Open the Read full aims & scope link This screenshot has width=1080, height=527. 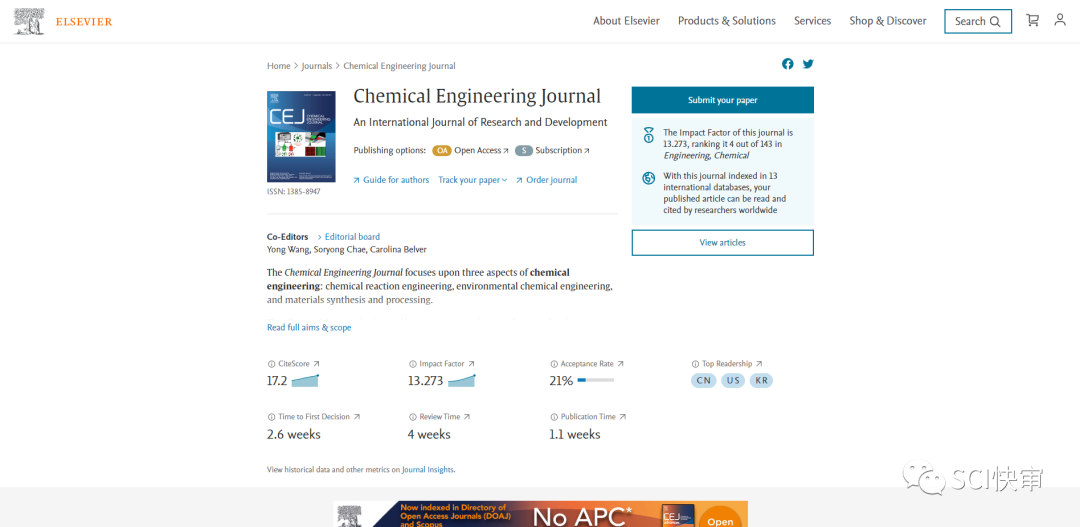point(309,328)
